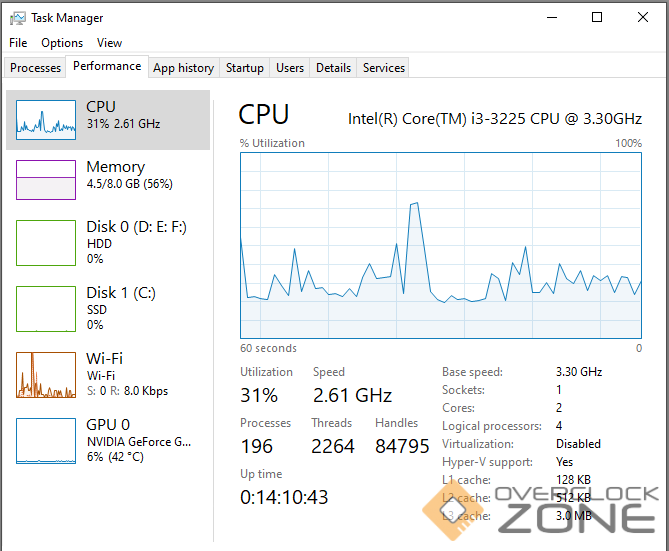Open Disk 1 SSD performance graph
This screenshot has height=551, width=669.
46,307
